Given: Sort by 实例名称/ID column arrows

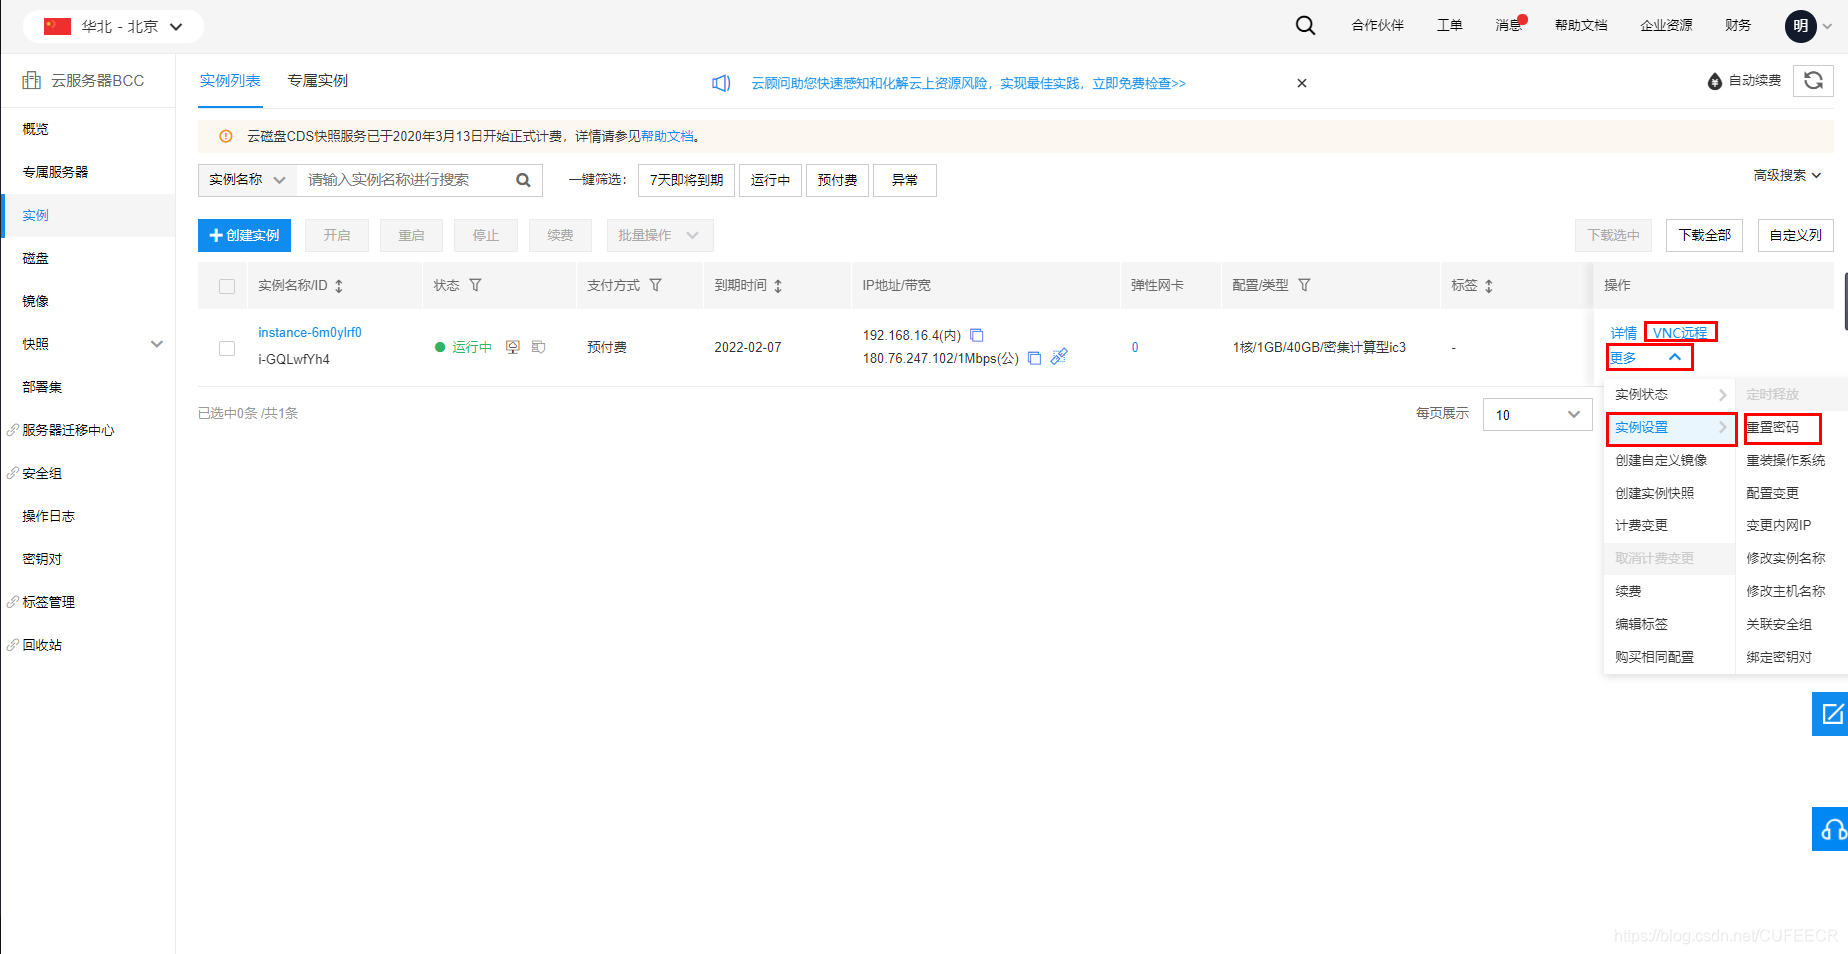Looking at the screenshot, I should point(339,286).
